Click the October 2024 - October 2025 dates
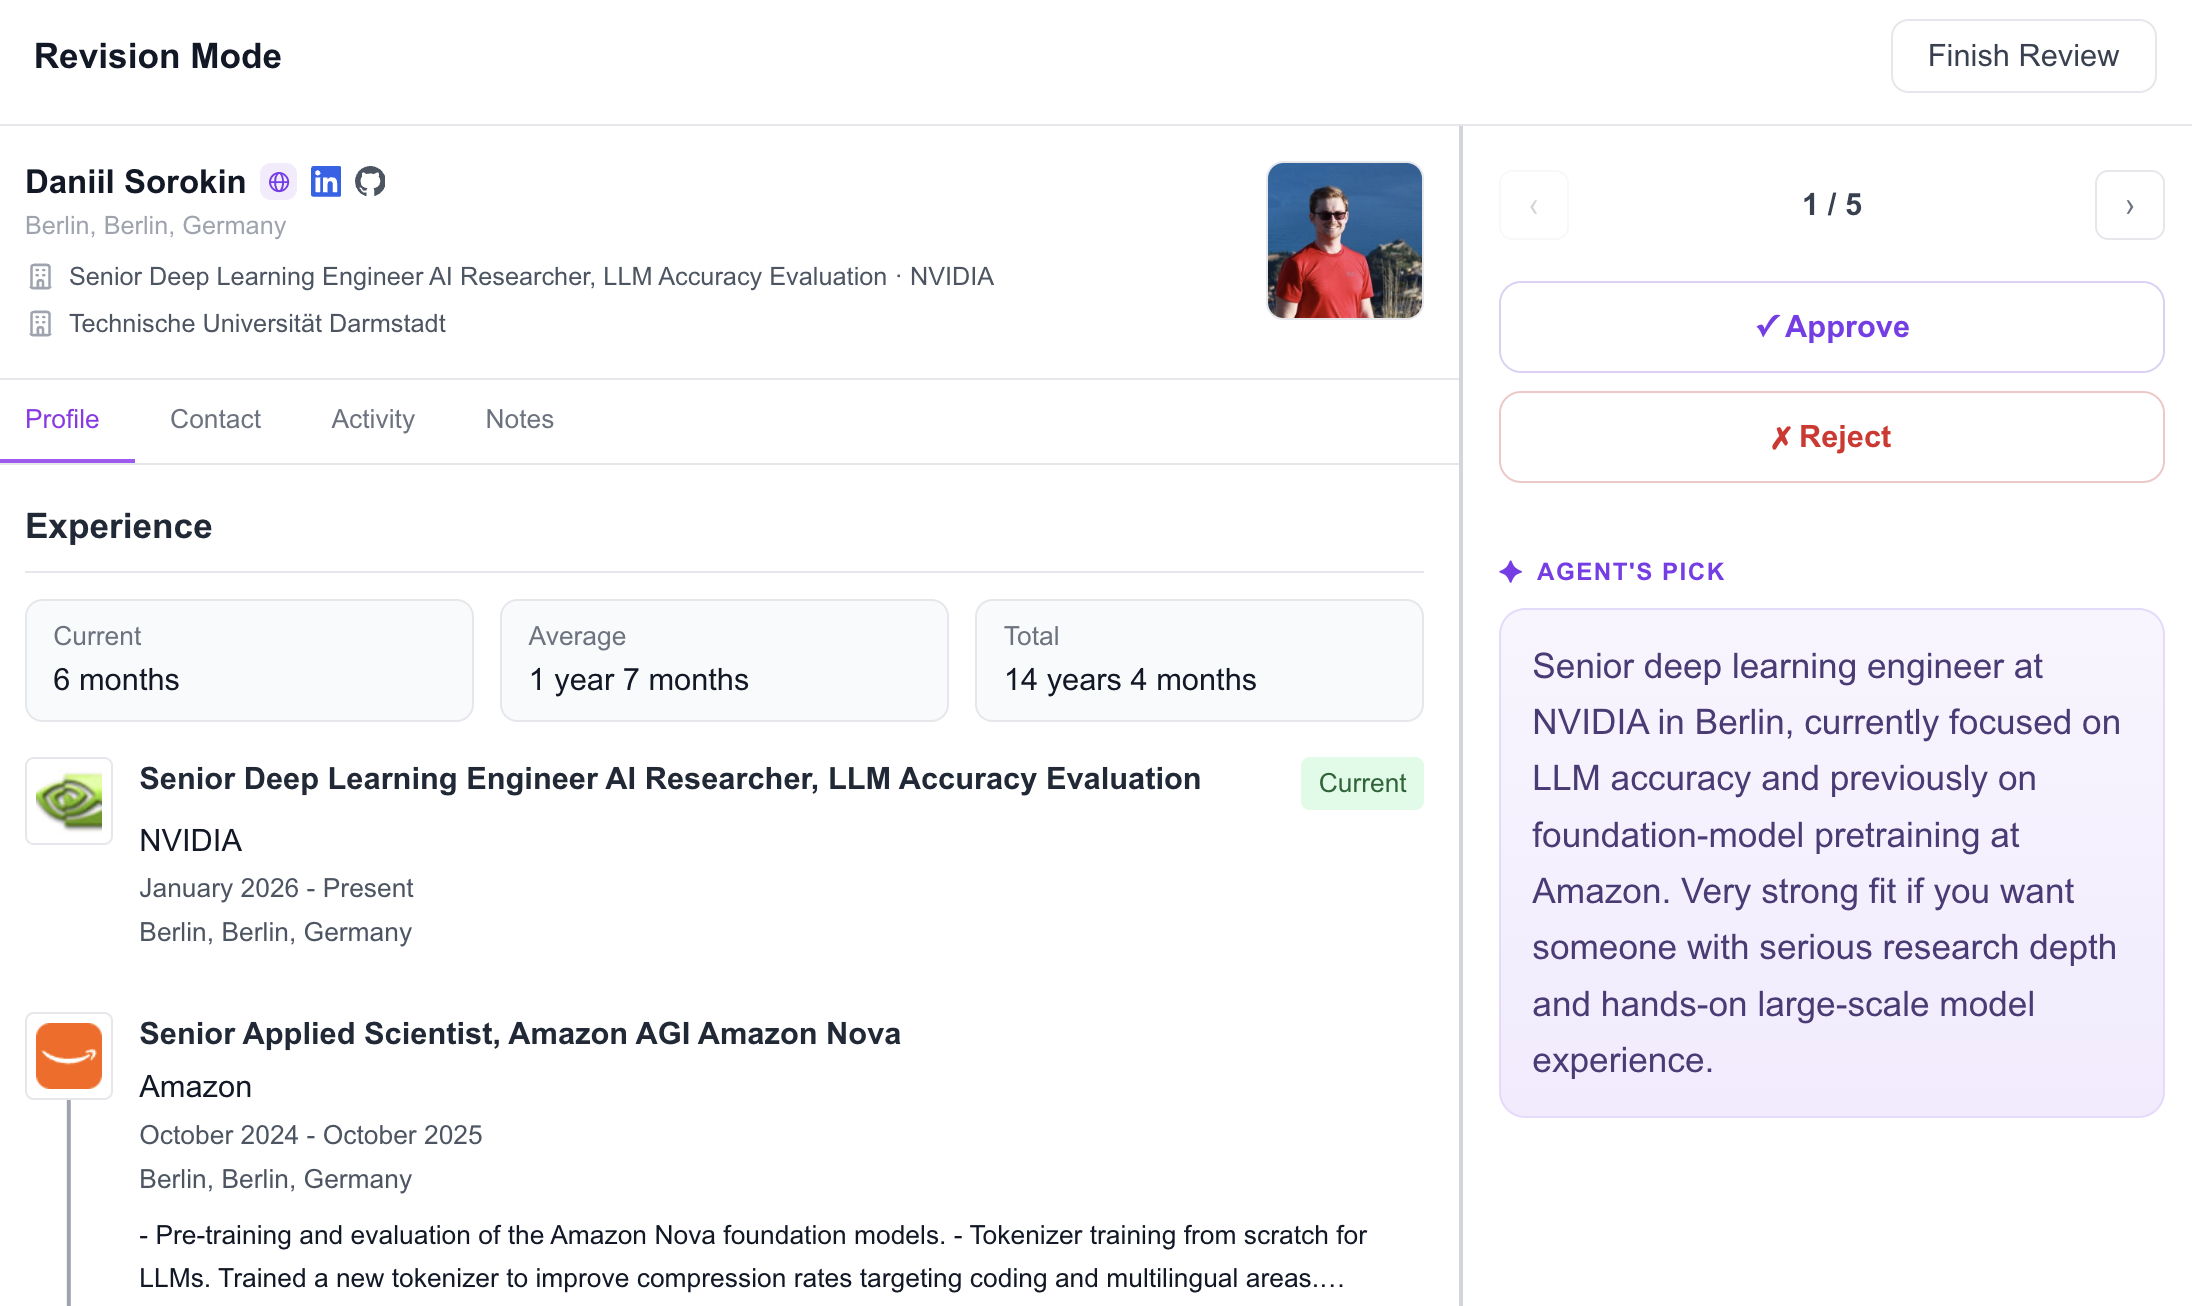2192x1306 pixels. coord(311,1135)
